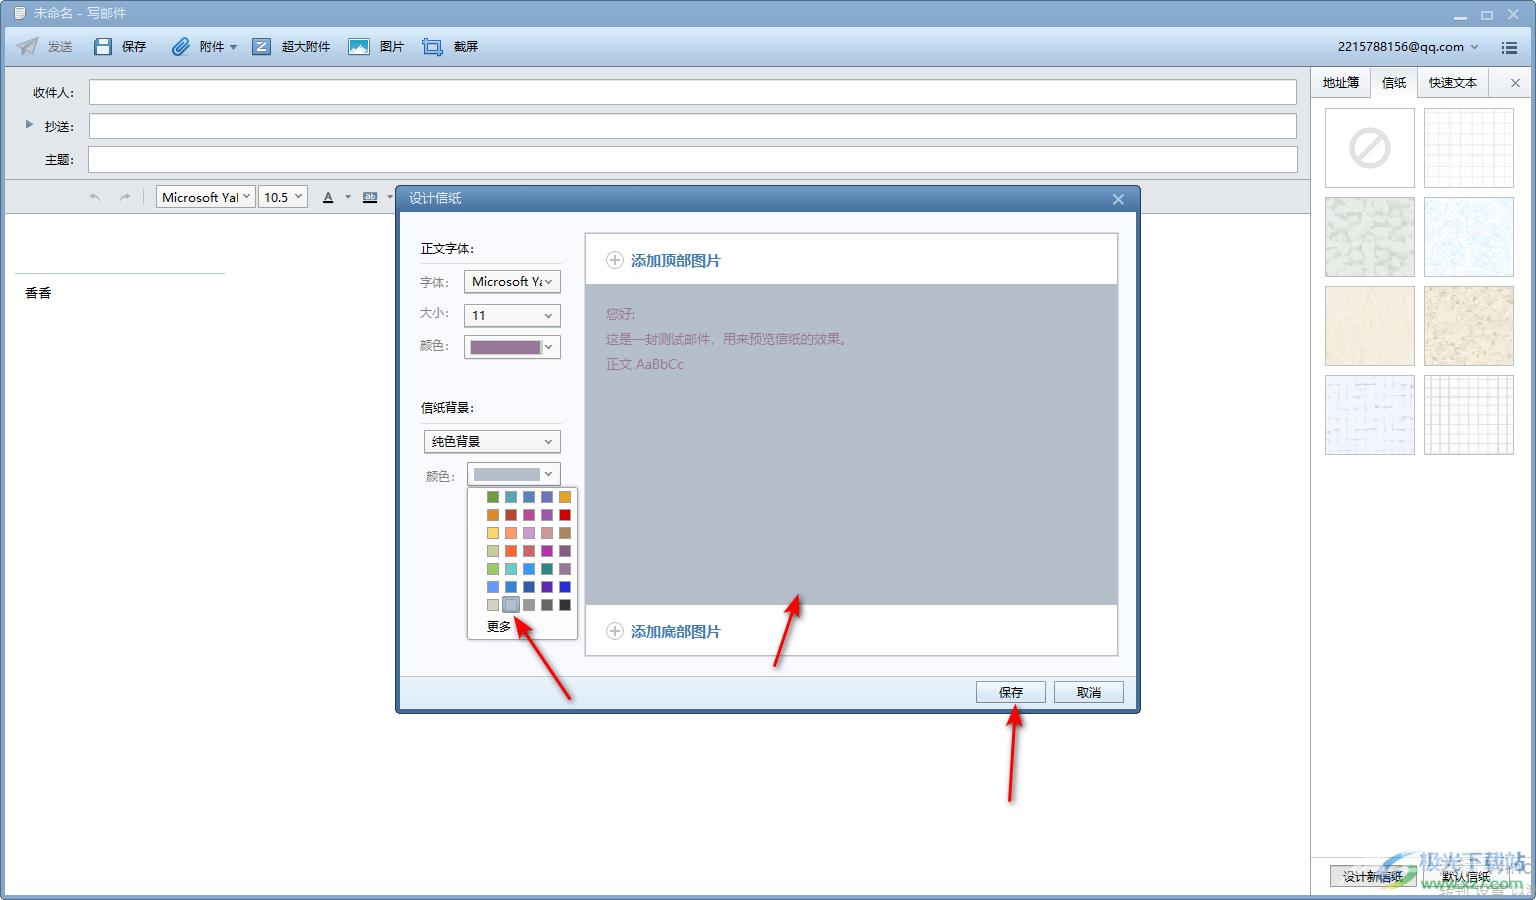Switch to the 快速文本 tab
This screenshot has height=900, width=1536.
pos(1453,83)
